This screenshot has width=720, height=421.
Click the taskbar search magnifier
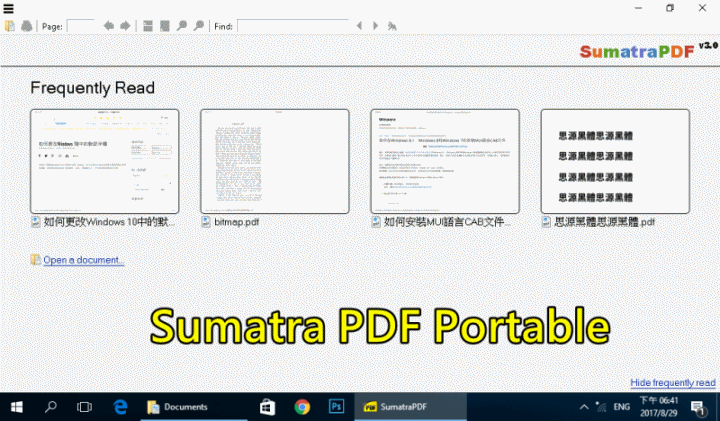pyautogui.click(x=51, y=407)
